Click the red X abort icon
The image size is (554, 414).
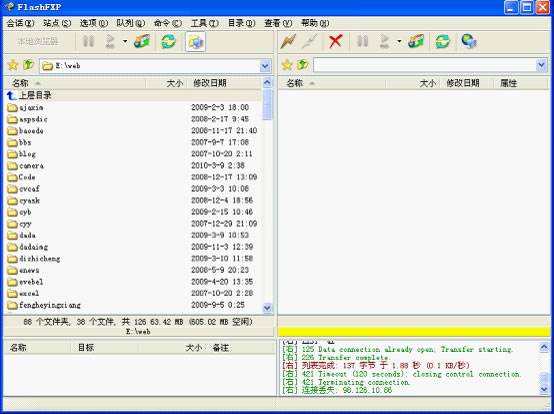click(335, 41)
